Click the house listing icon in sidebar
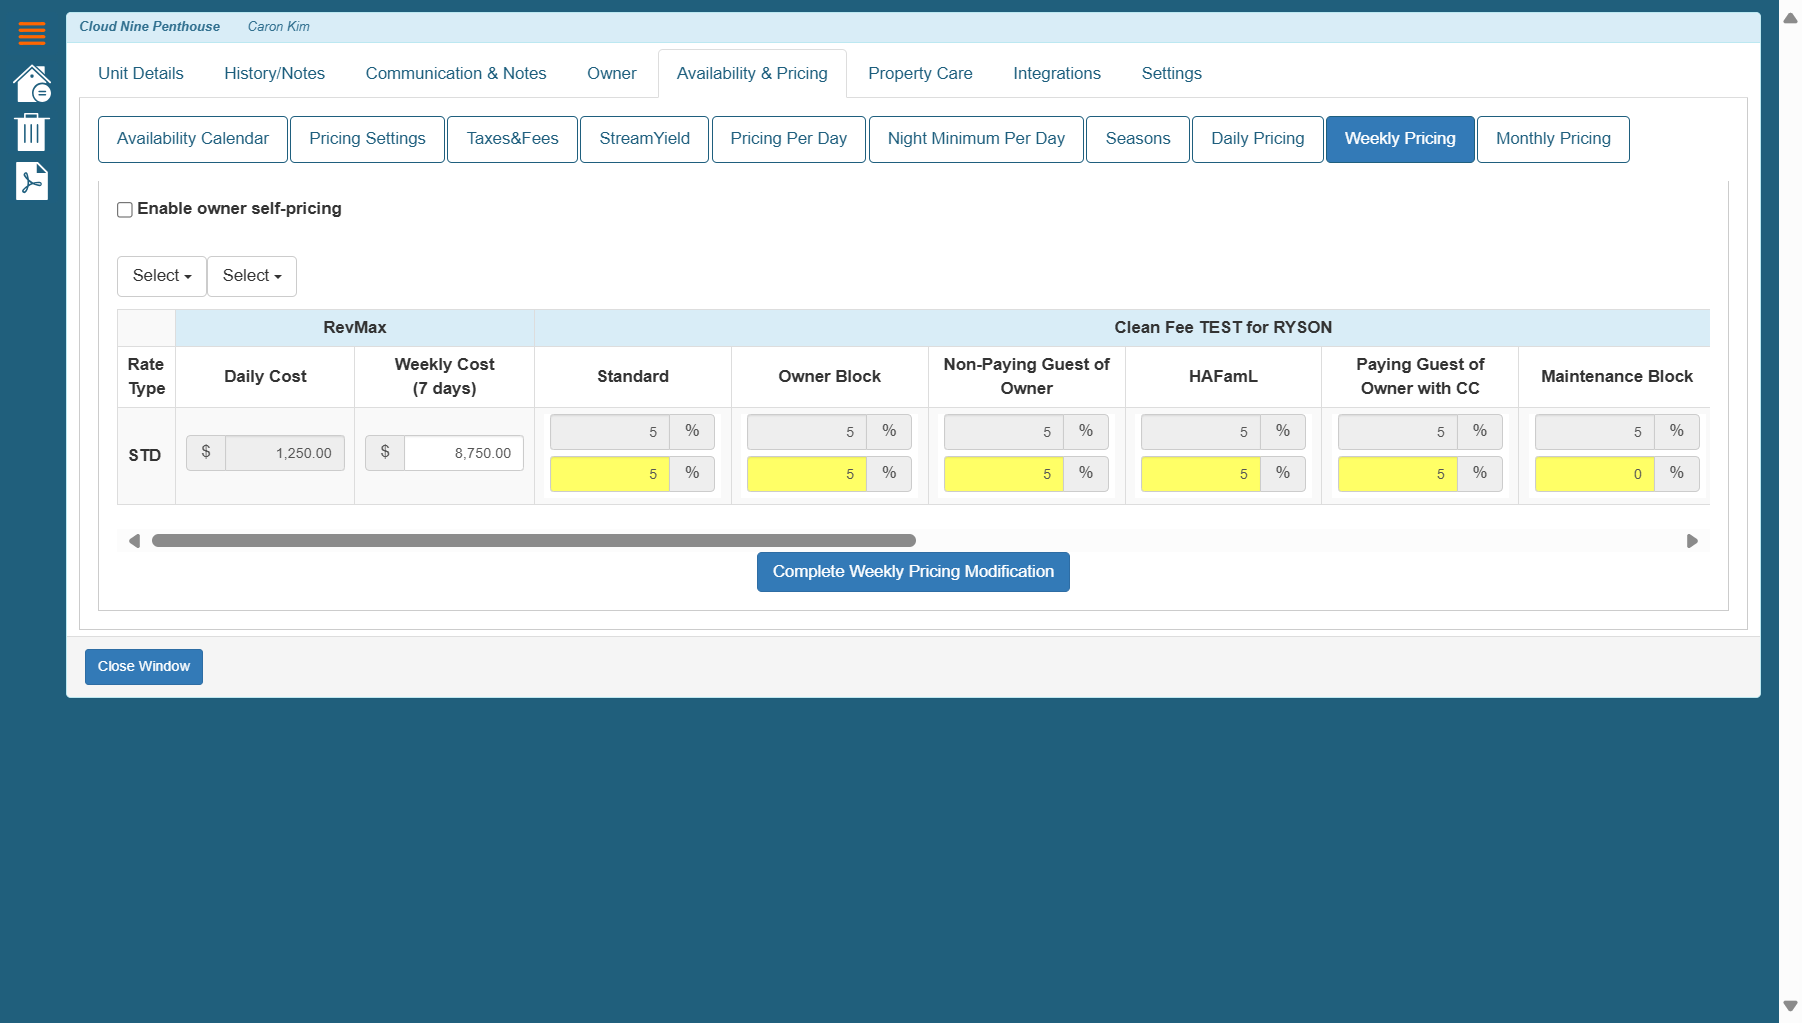This screenshot has height=1023, width=1802. 32,84
